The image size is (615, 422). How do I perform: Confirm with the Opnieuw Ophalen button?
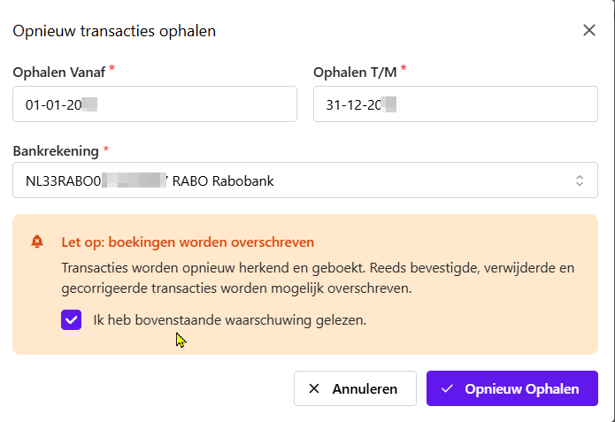pyautogui.click(x=512, y=388)
